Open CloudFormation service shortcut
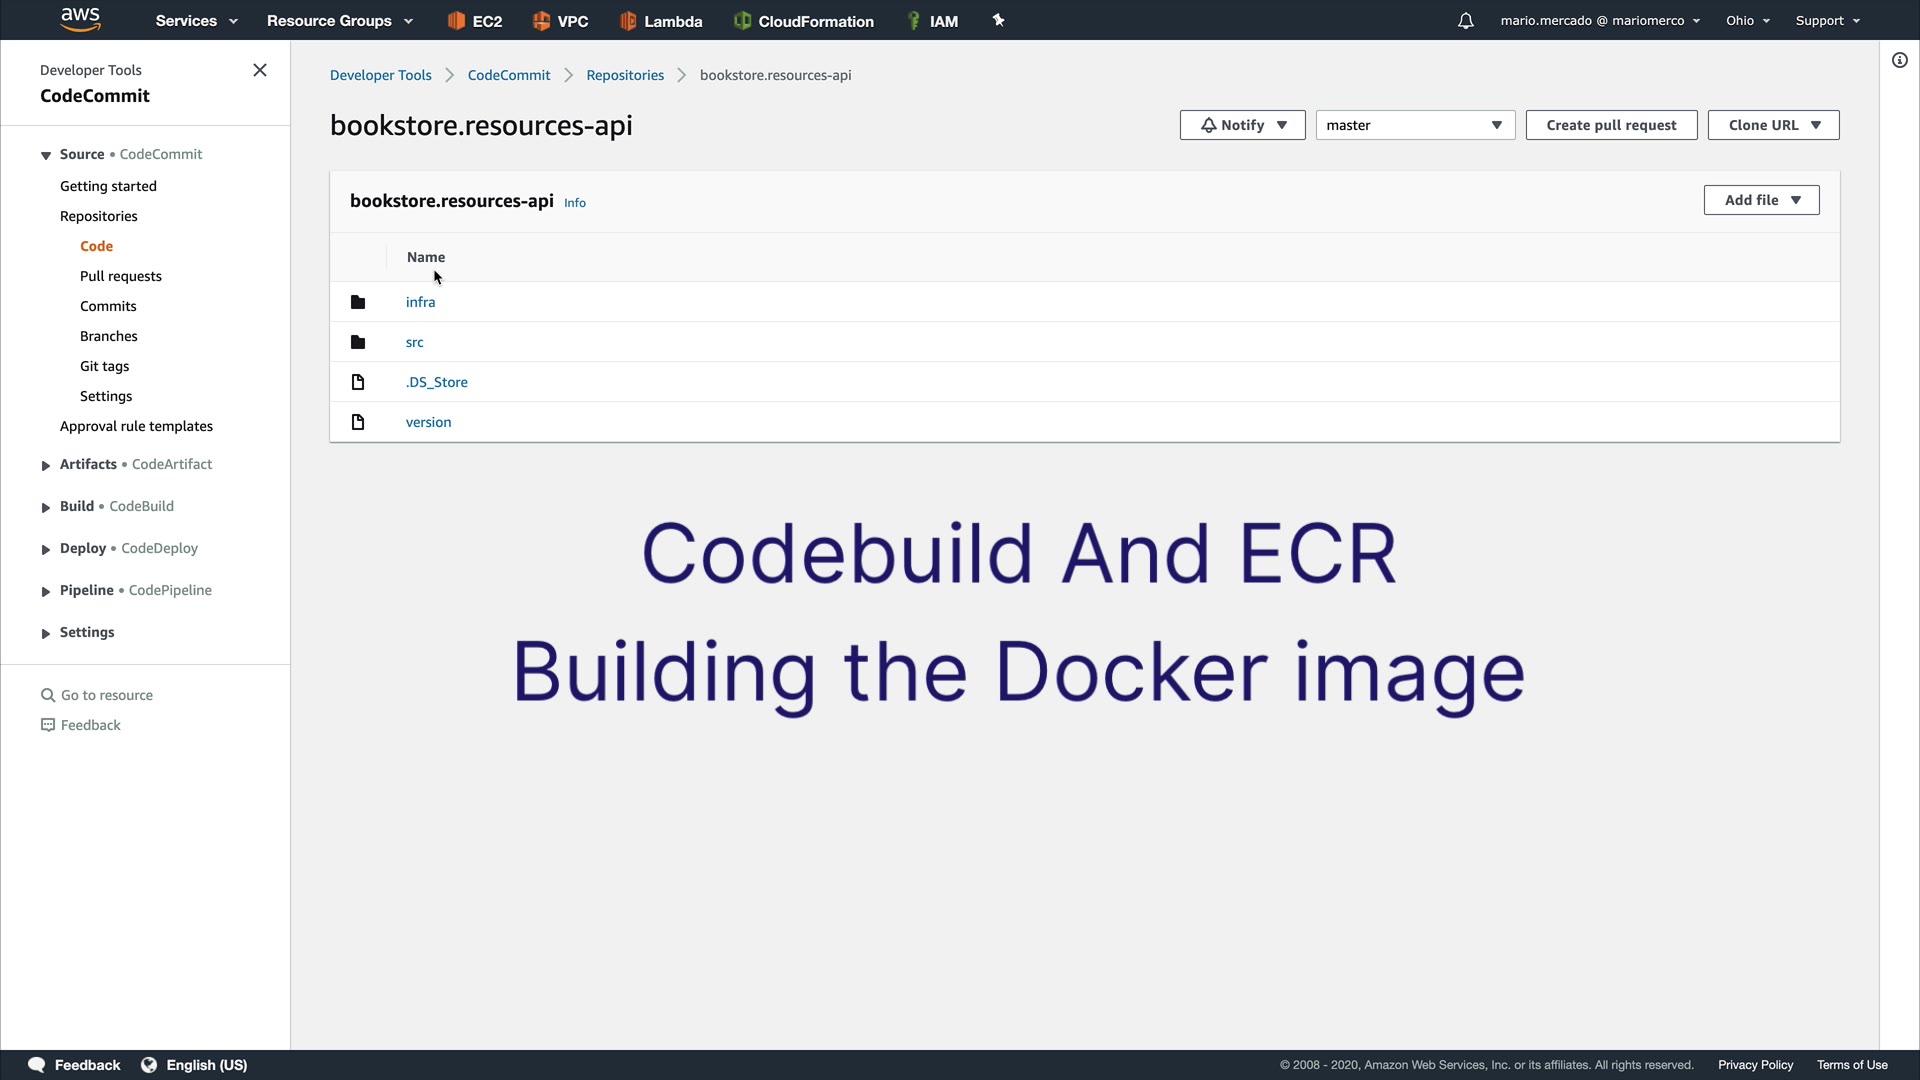Viewport: 1920px width, 1080px height. (x=804, y=21)
